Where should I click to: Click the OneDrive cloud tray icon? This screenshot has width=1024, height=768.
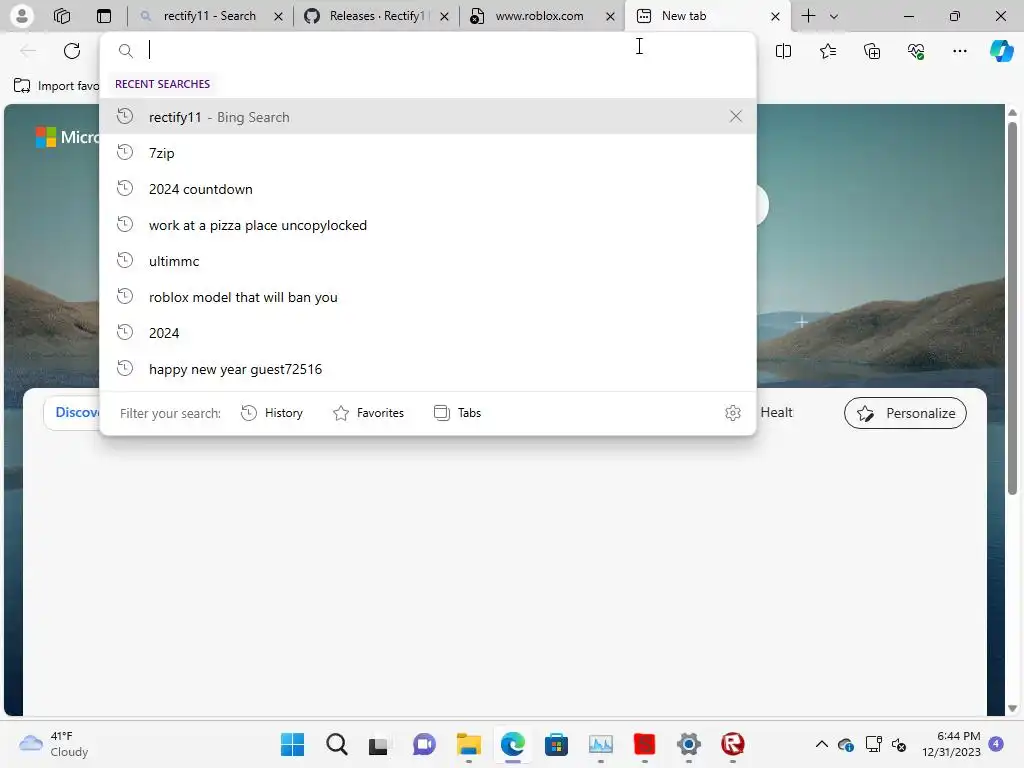846,744
